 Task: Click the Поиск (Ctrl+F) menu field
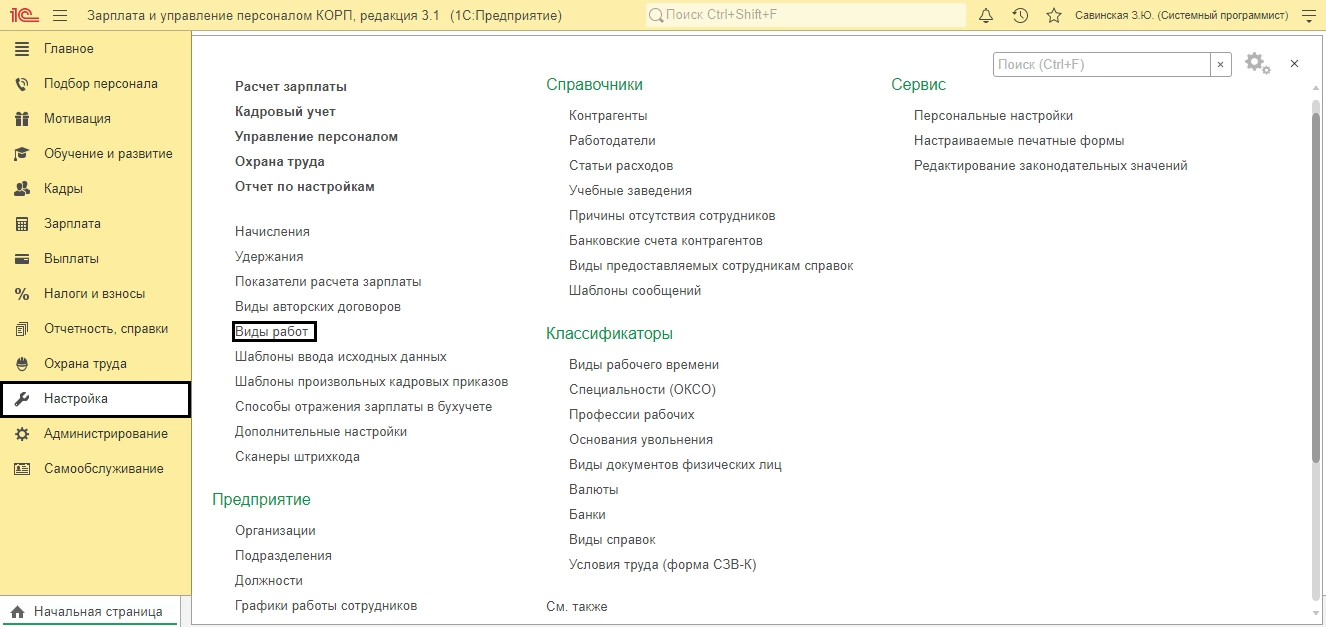(1101, 64)
